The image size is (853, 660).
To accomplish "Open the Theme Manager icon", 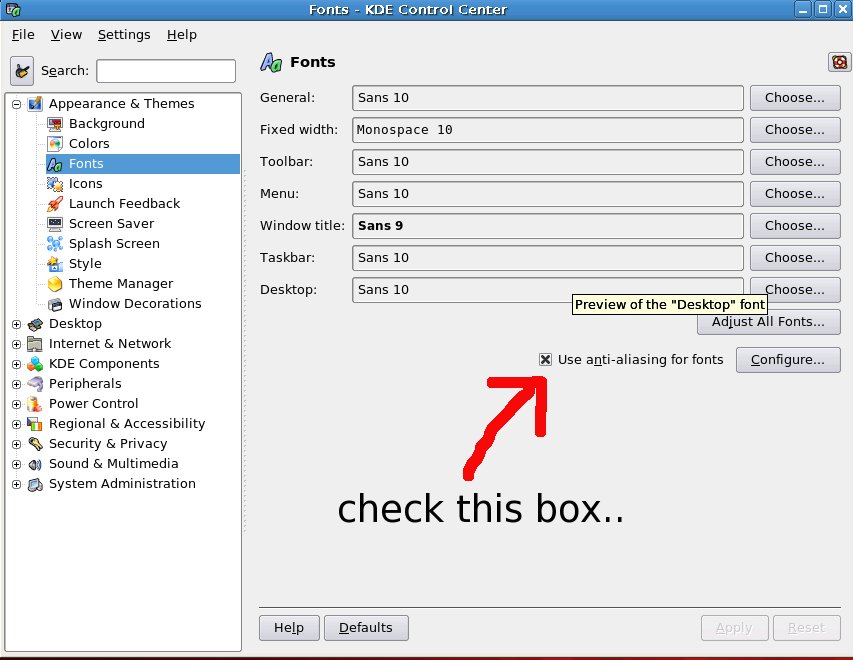I will (55, 284).
